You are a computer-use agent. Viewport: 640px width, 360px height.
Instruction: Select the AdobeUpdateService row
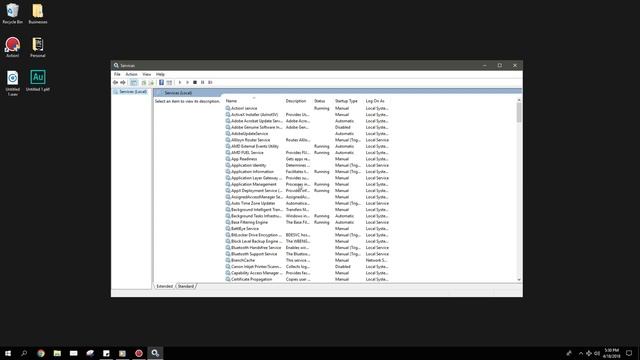[307, 133]
